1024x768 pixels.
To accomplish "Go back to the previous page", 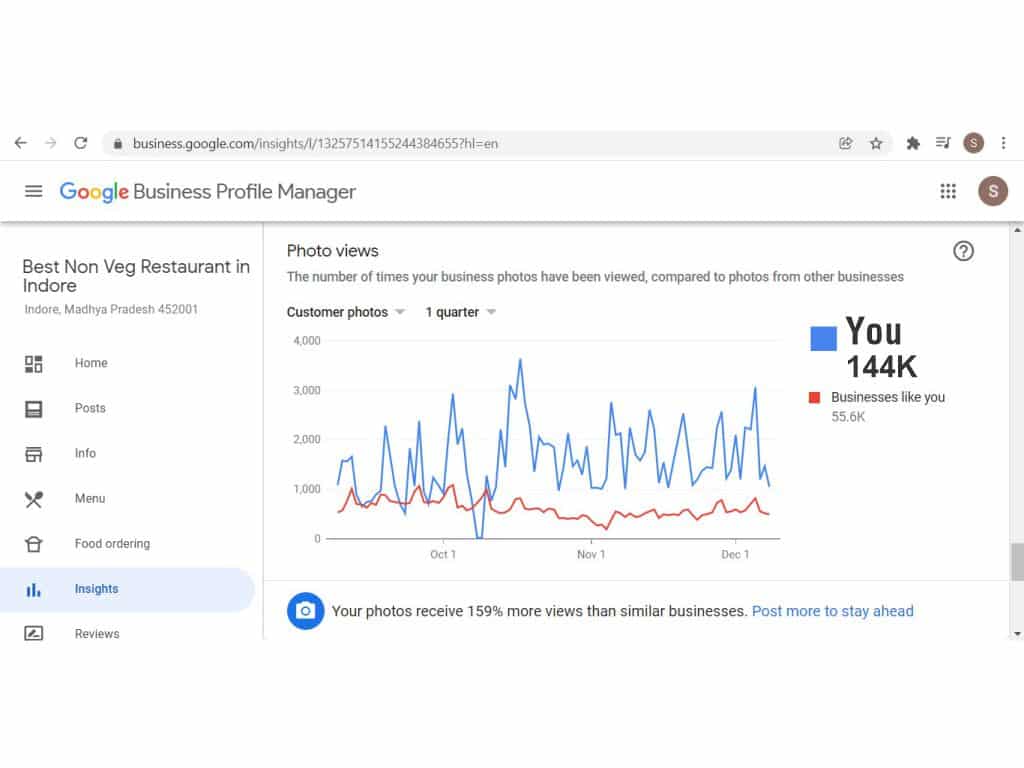I will pyautogui.click(x=21, y=143).
